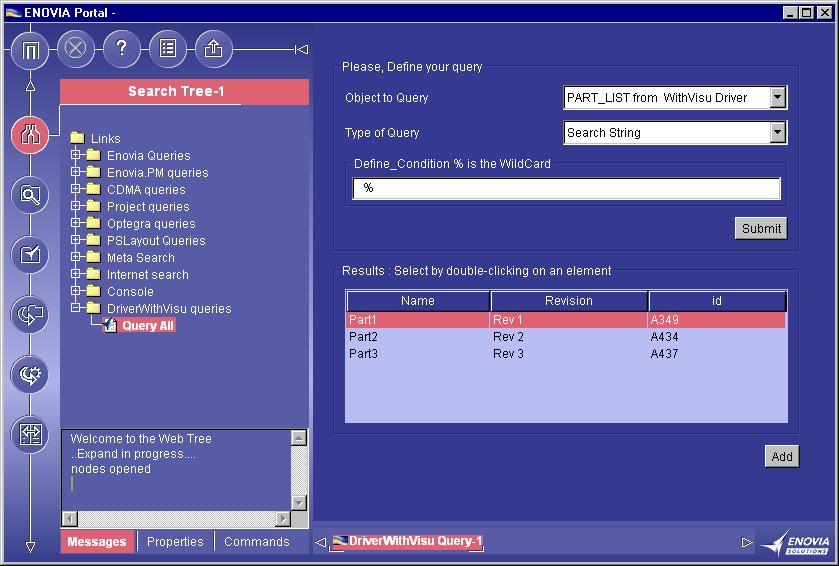Click the down arrow on sidebar rail
Viewport: 839px width, 566px height.
30,546
